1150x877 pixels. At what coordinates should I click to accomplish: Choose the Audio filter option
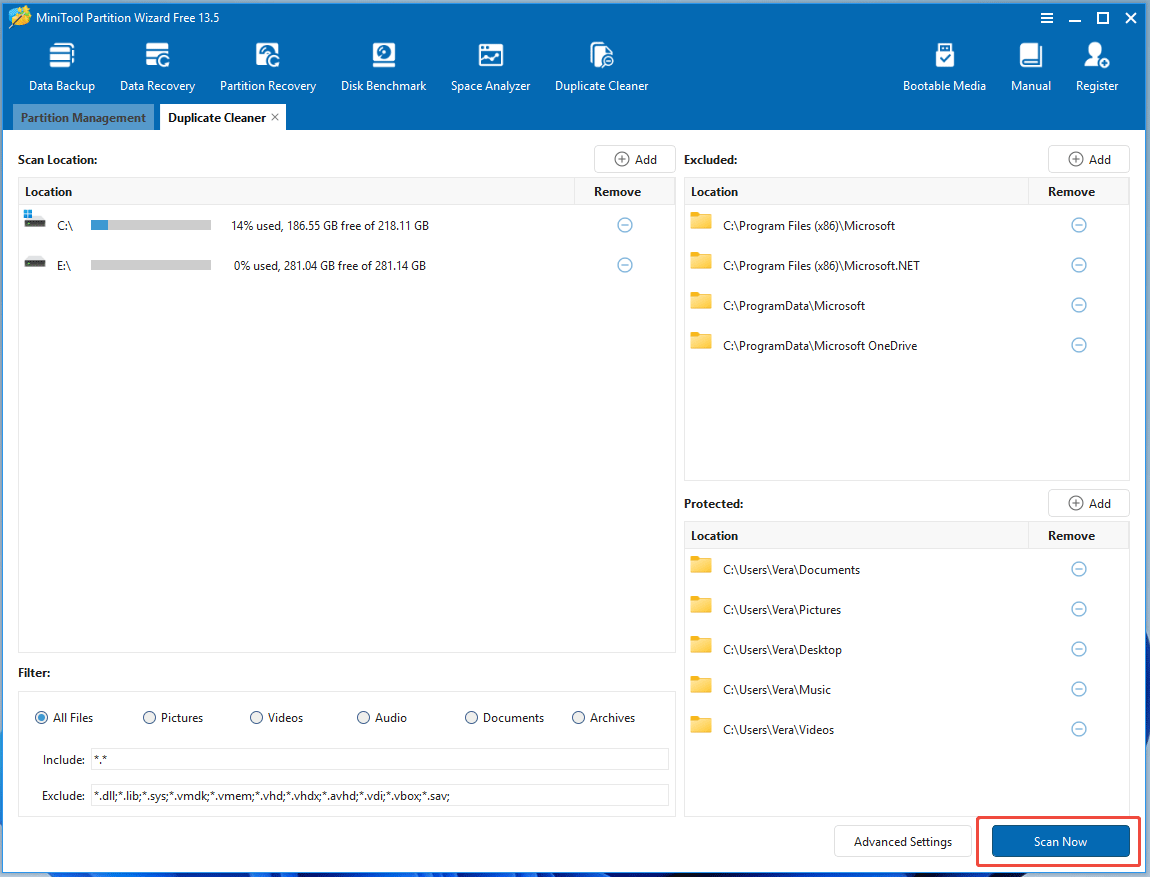[363, 717]
